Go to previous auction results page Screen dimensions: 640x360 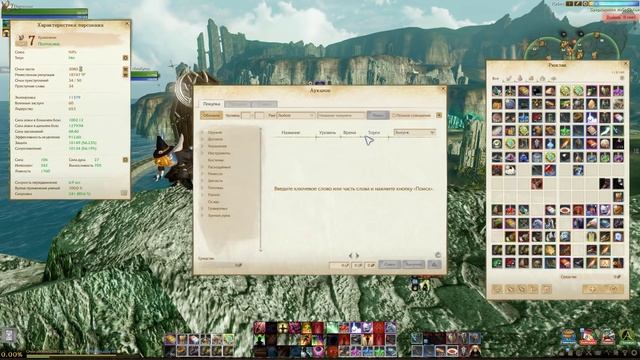point(350,256)
